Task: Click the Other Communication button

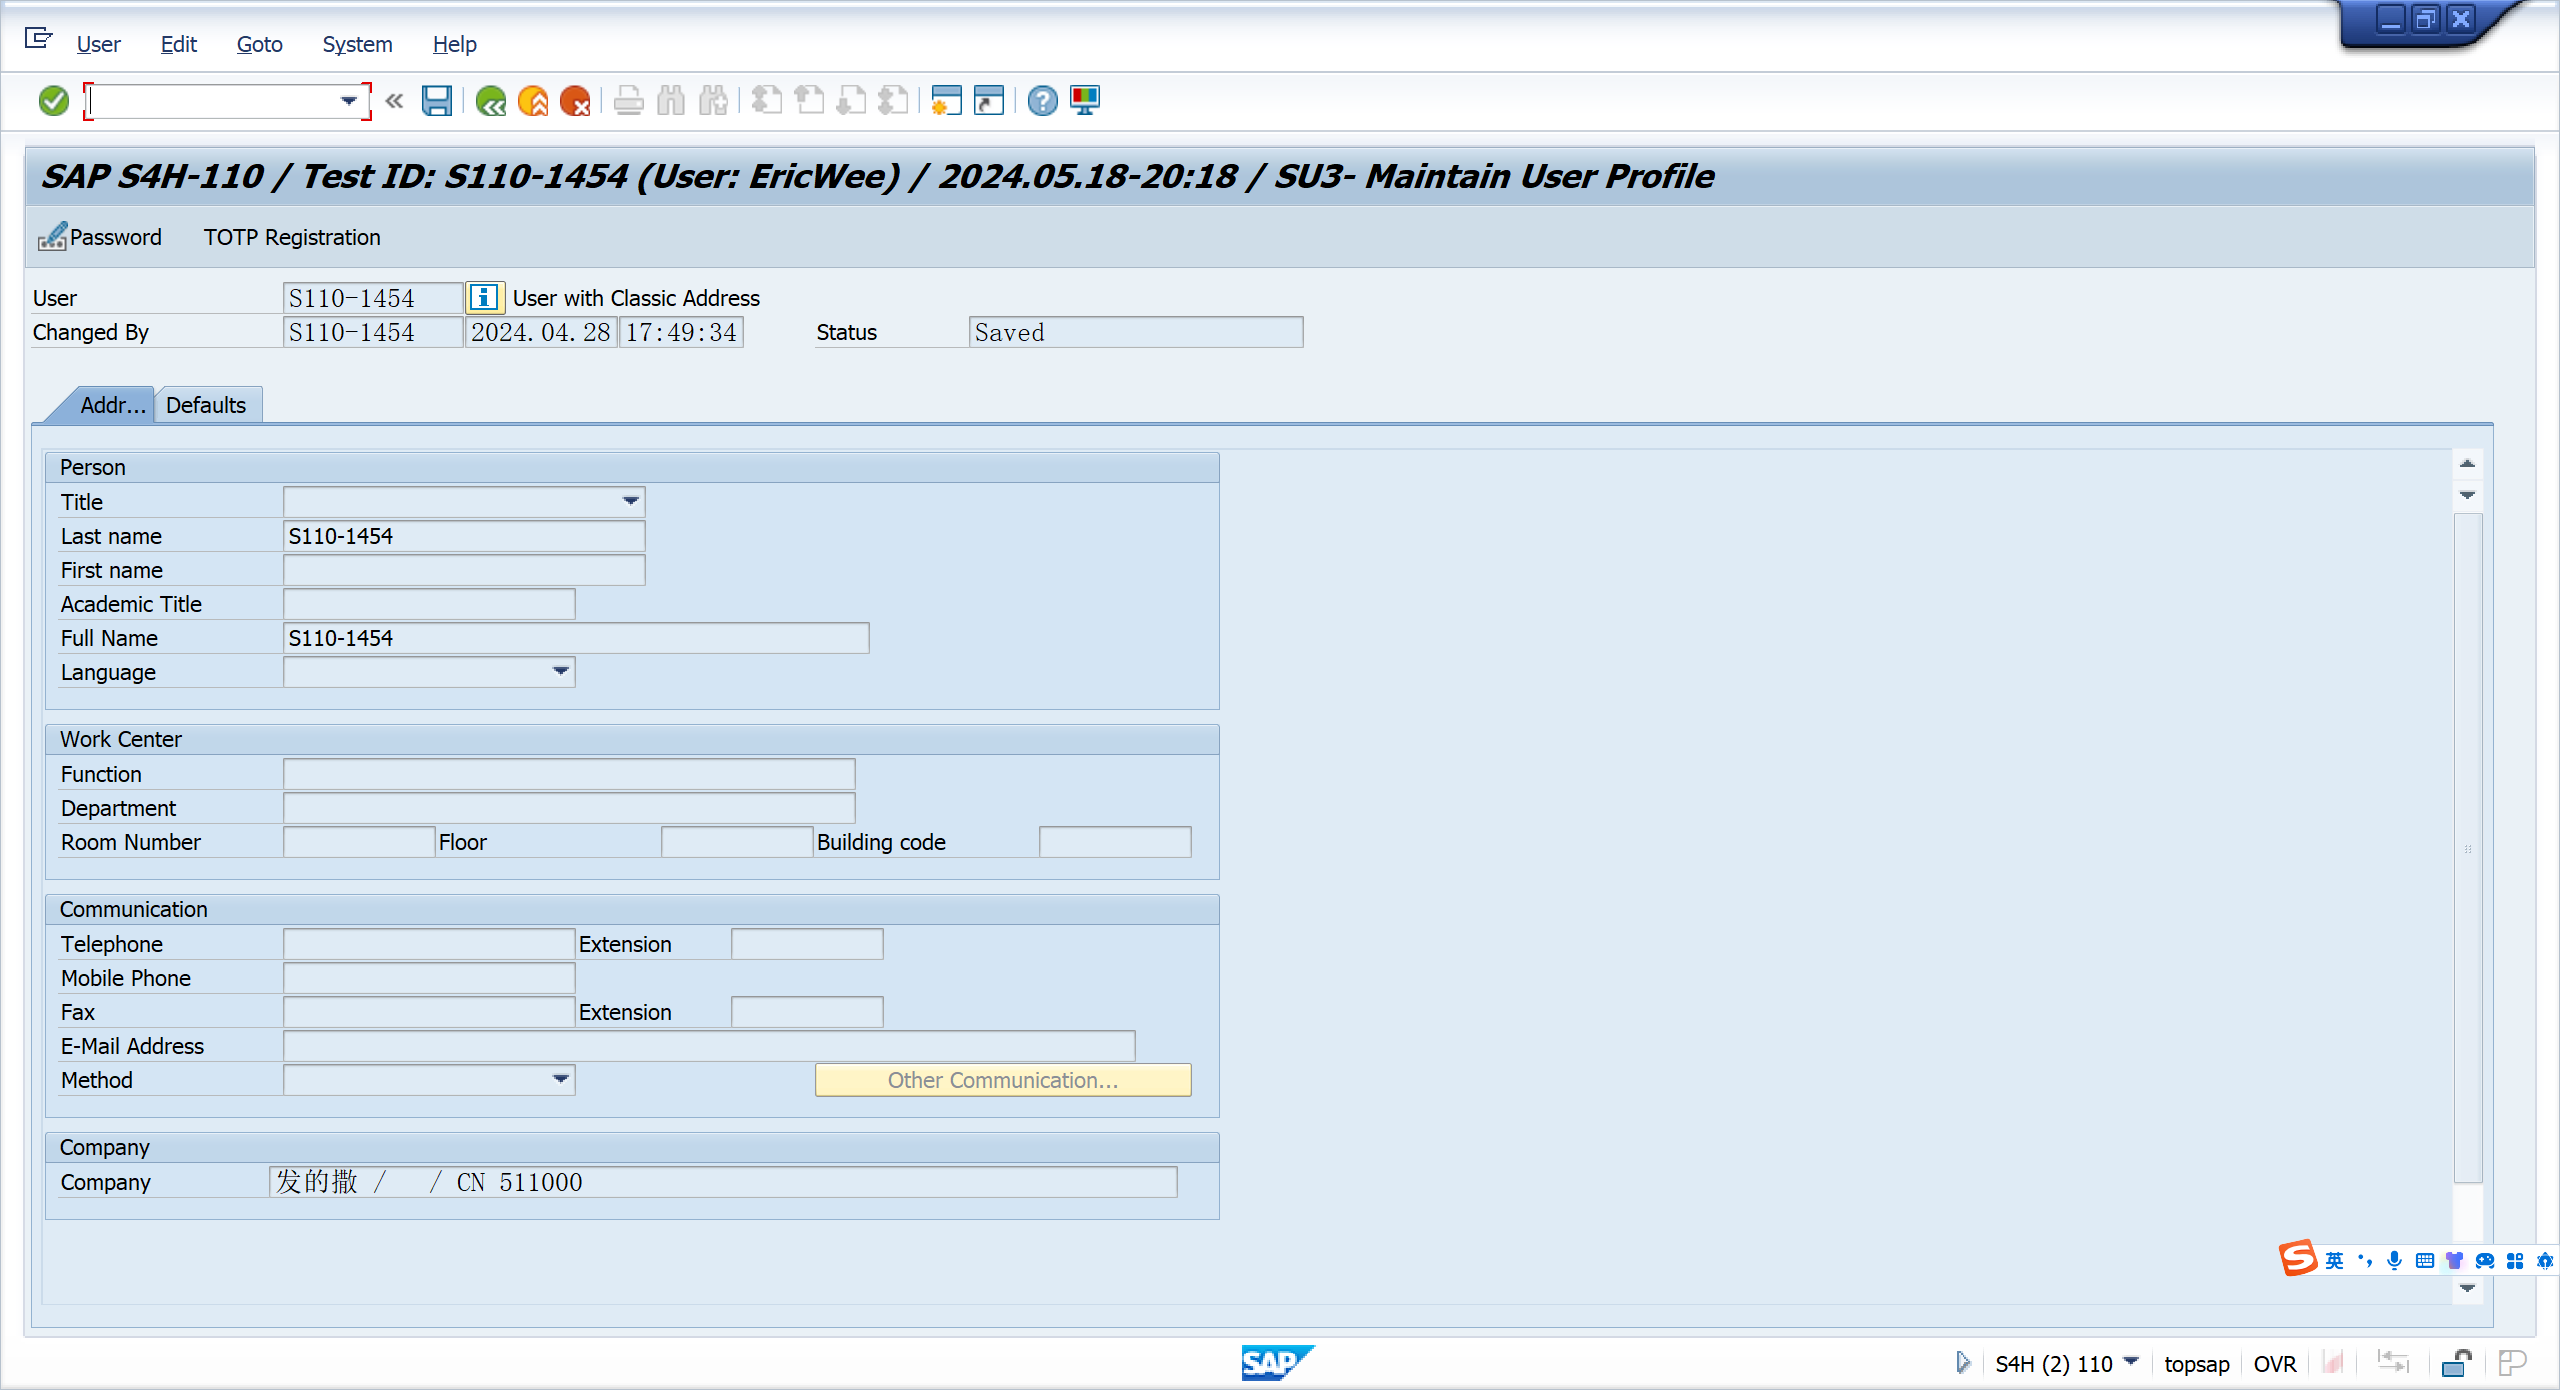Action: 1002,1080
